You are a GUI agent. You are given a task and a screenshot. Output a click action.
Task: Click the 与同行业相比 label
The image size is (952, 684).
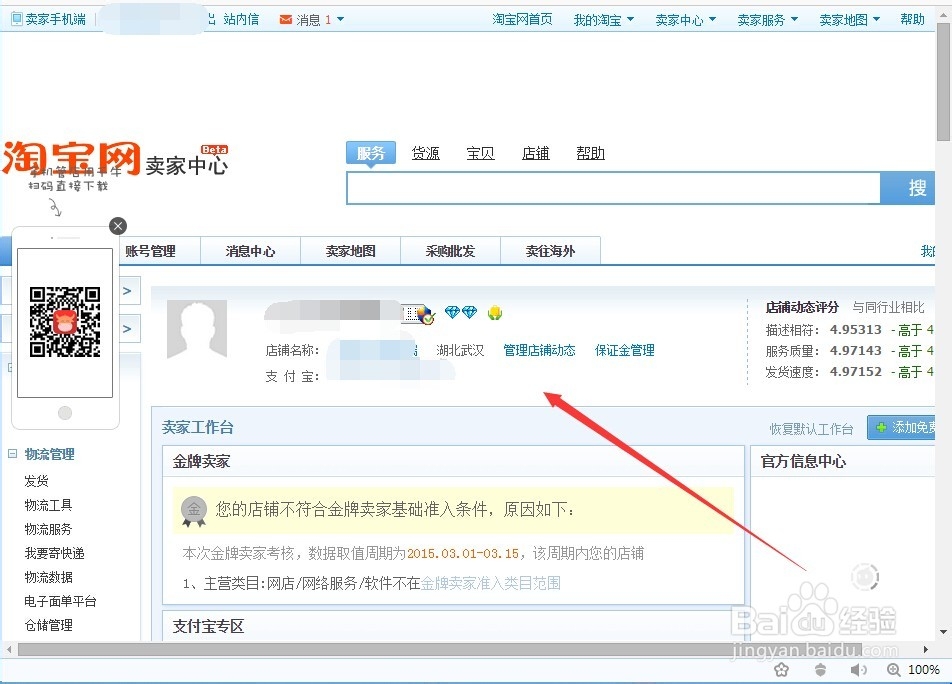[x=888, y=307]
